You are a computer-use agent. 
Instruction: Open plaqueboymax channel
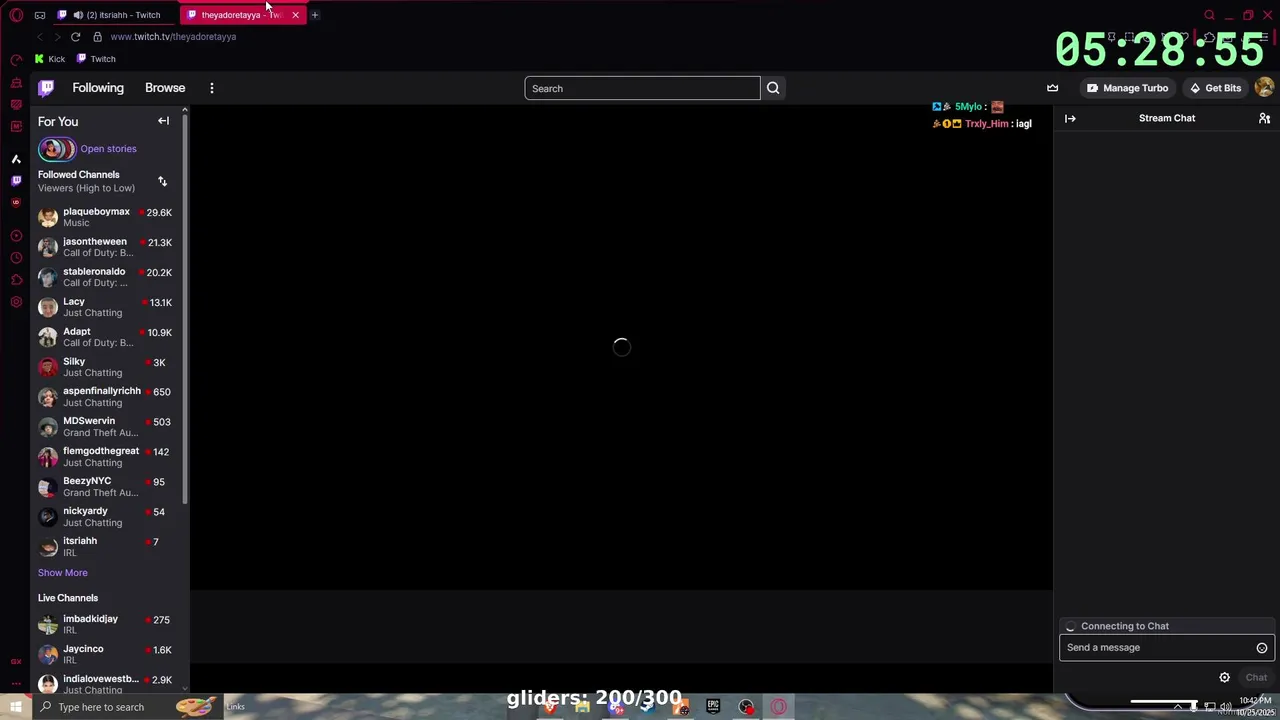coord(105,217)
